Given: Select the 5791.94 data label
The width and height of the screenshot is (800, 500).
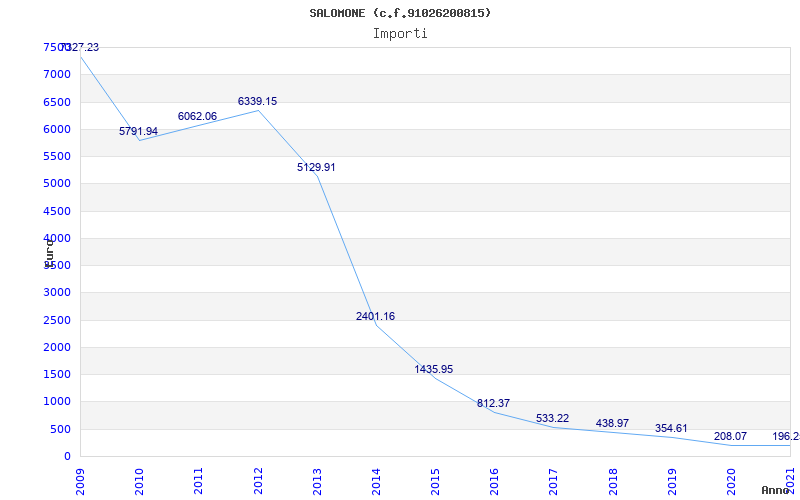Looking at the screenshot, I should (x=139, y=131).
